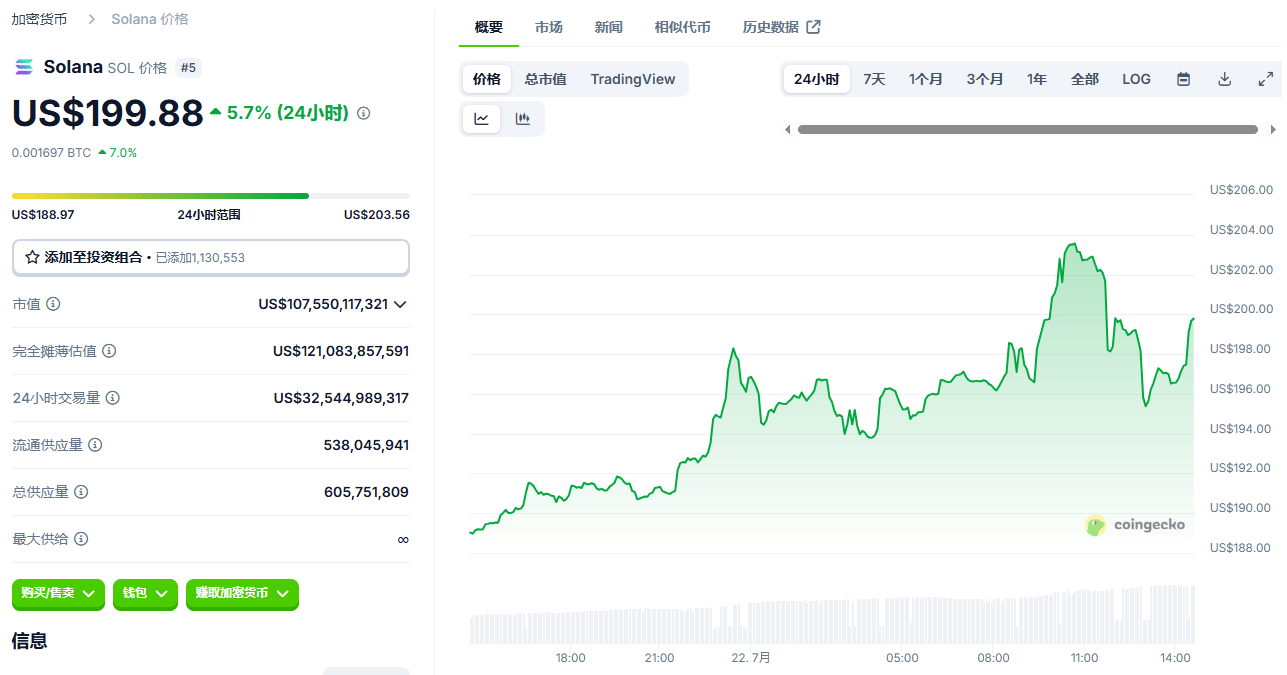This screenshot has height=675, width=1287.
Task: Select the 价格 chart toggle
Action: (x=487, y=79)
